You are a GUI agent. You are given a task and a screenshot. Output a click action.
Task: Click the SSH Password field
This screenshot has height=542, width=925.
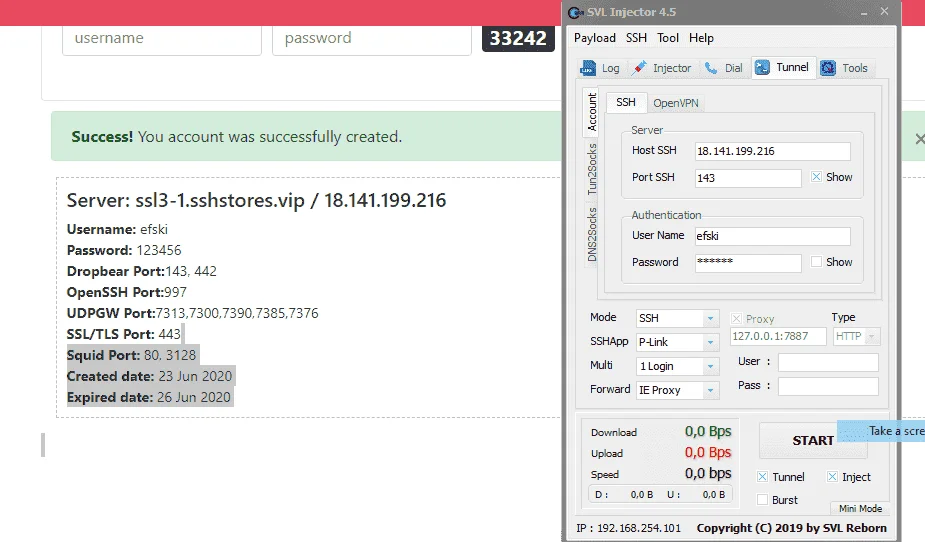tap(748, 263)
